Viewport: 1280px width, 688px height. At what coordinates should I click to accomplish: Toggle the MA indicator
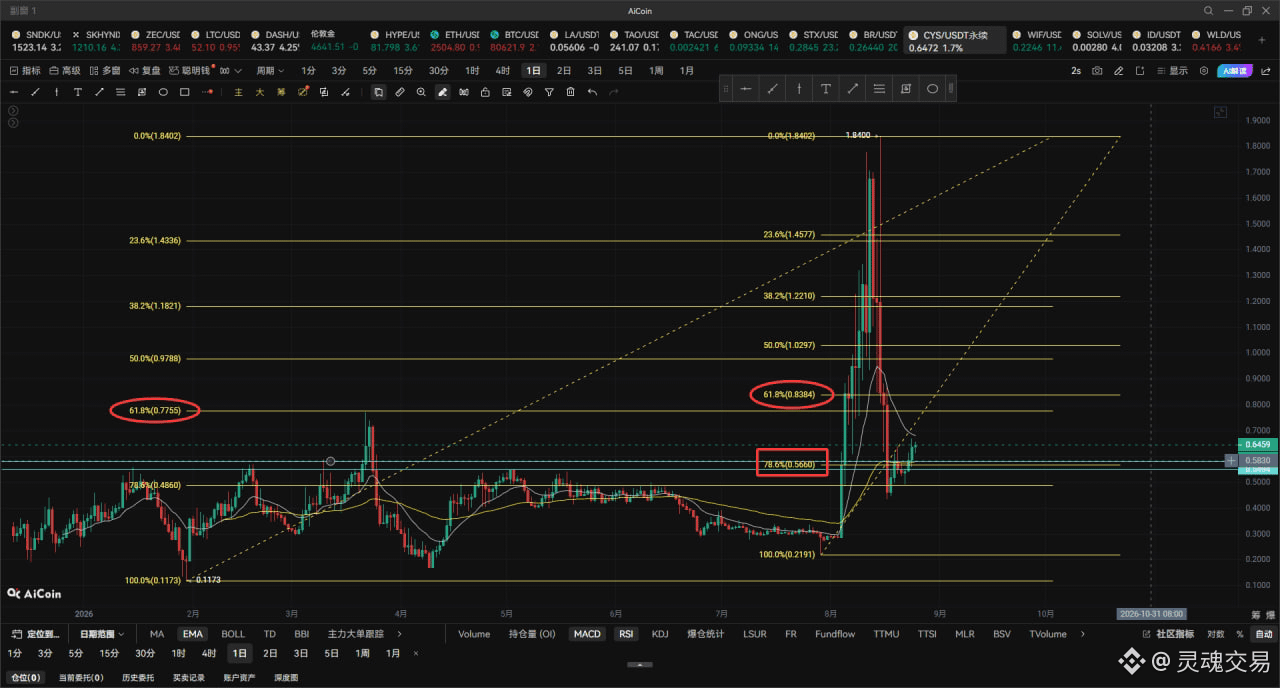tap(157, 634)
